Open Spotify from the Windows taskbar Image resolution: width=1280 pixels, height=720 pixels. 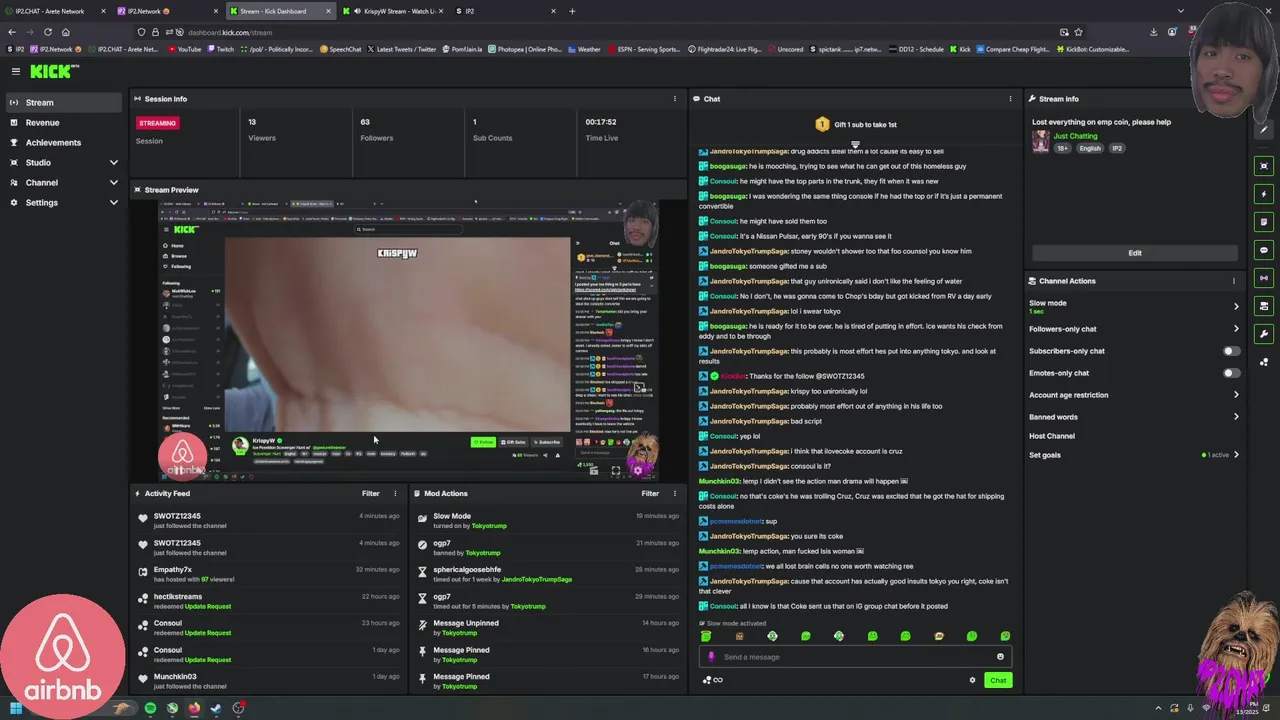150,708
